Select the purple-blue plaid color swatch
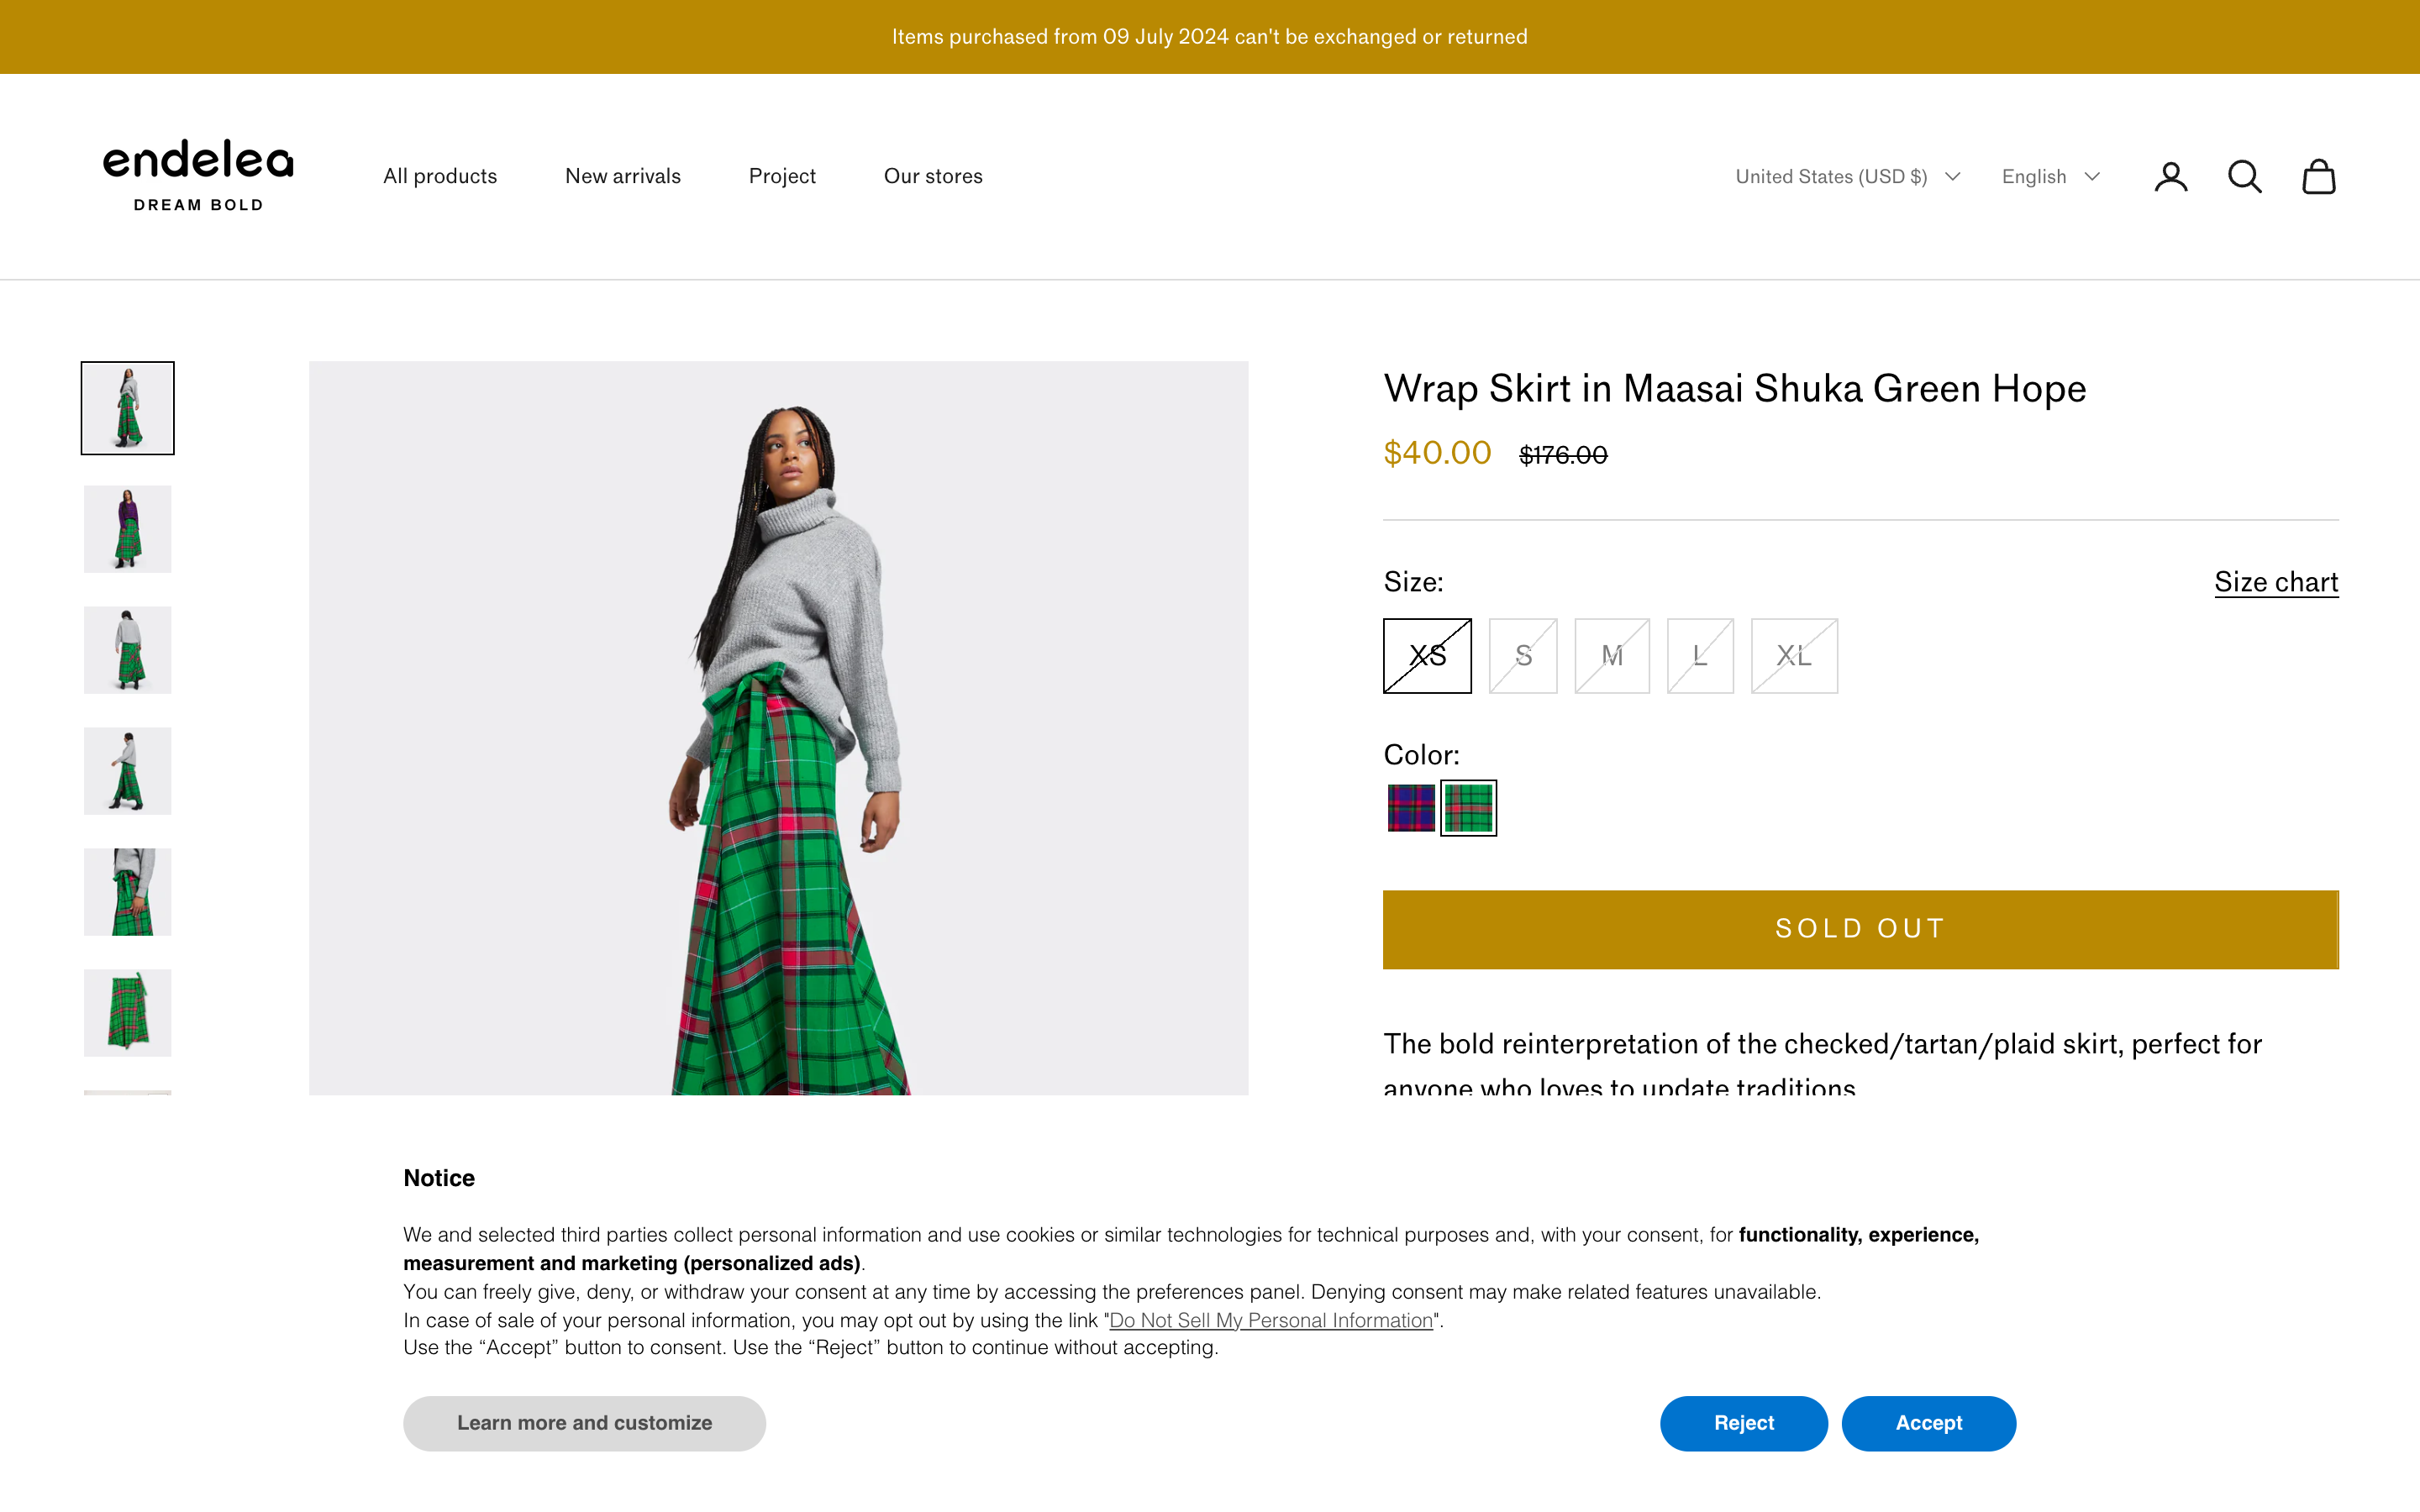The height and width of the screenshot is (1512, 2420). (1411, 808)
